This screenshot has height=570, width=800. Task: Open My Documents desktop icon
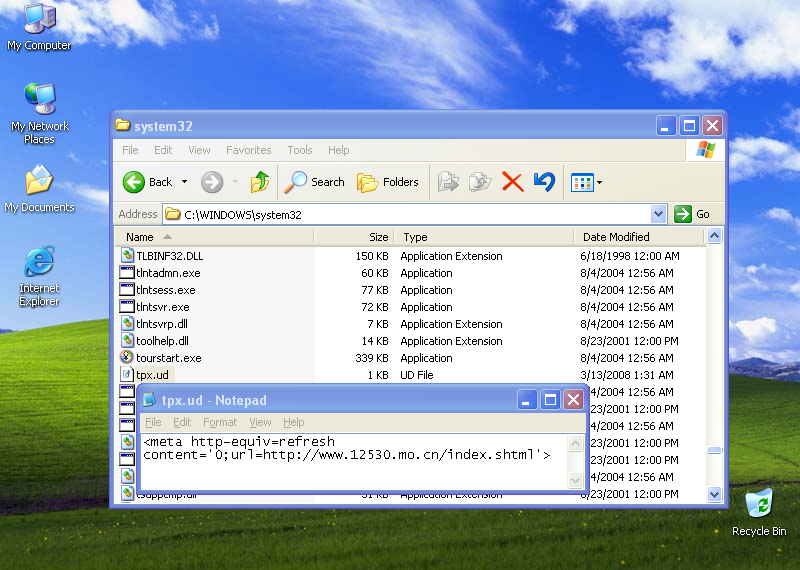tap(39, 188)
